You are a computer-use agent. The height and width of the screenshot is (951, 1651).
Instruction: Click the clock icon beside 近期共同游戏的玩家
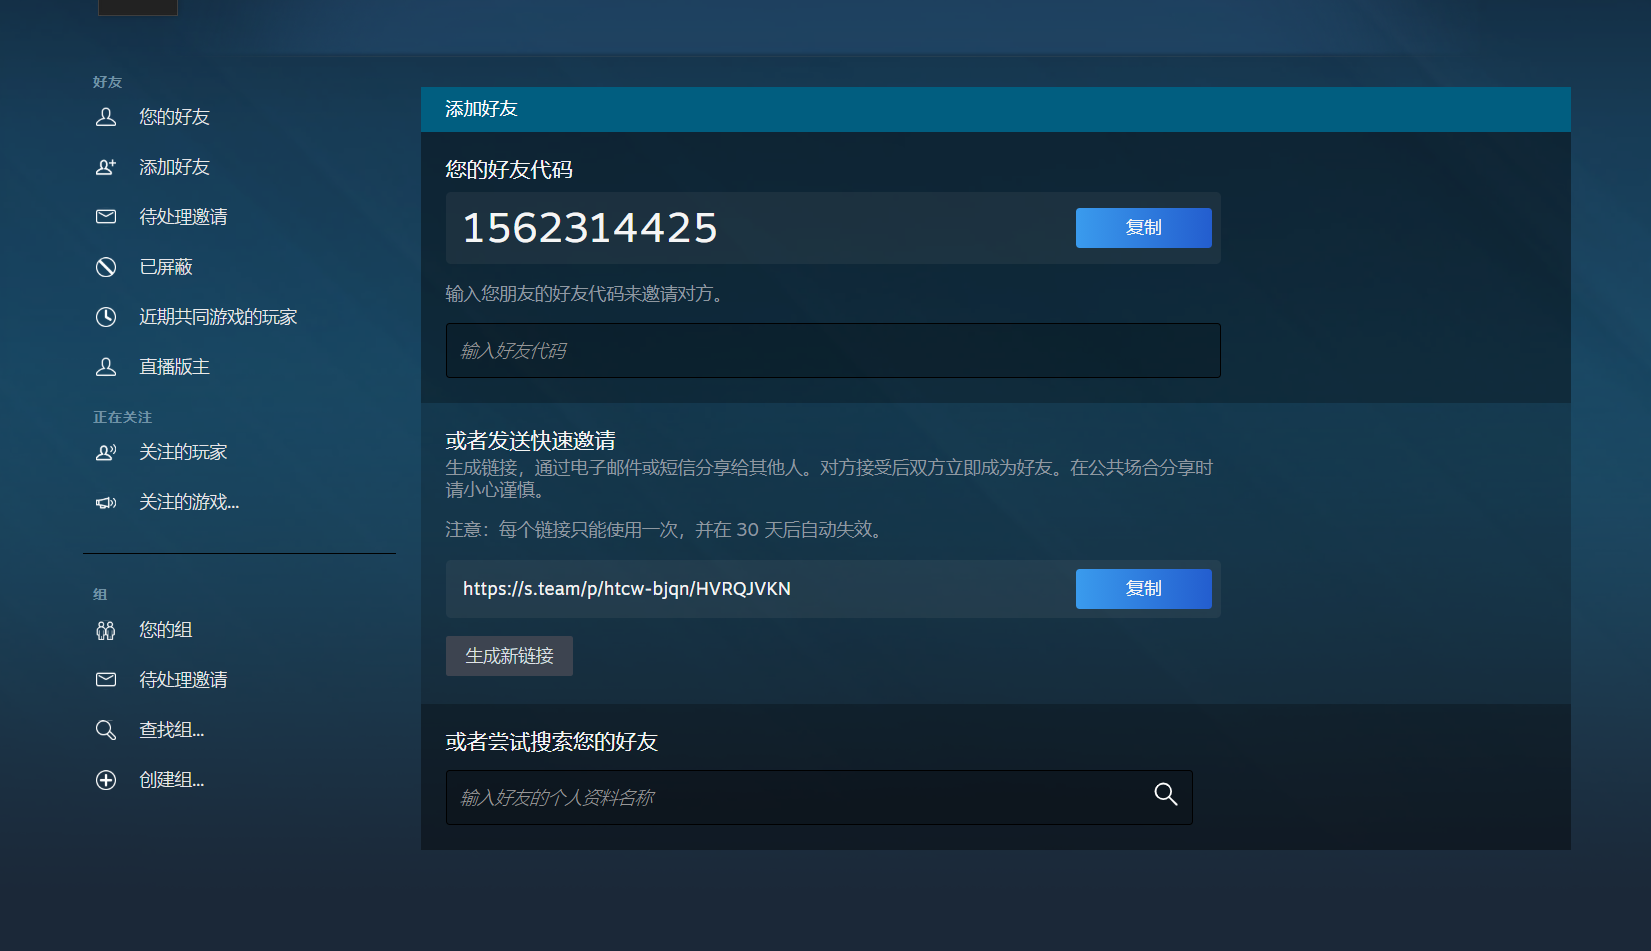106,317
